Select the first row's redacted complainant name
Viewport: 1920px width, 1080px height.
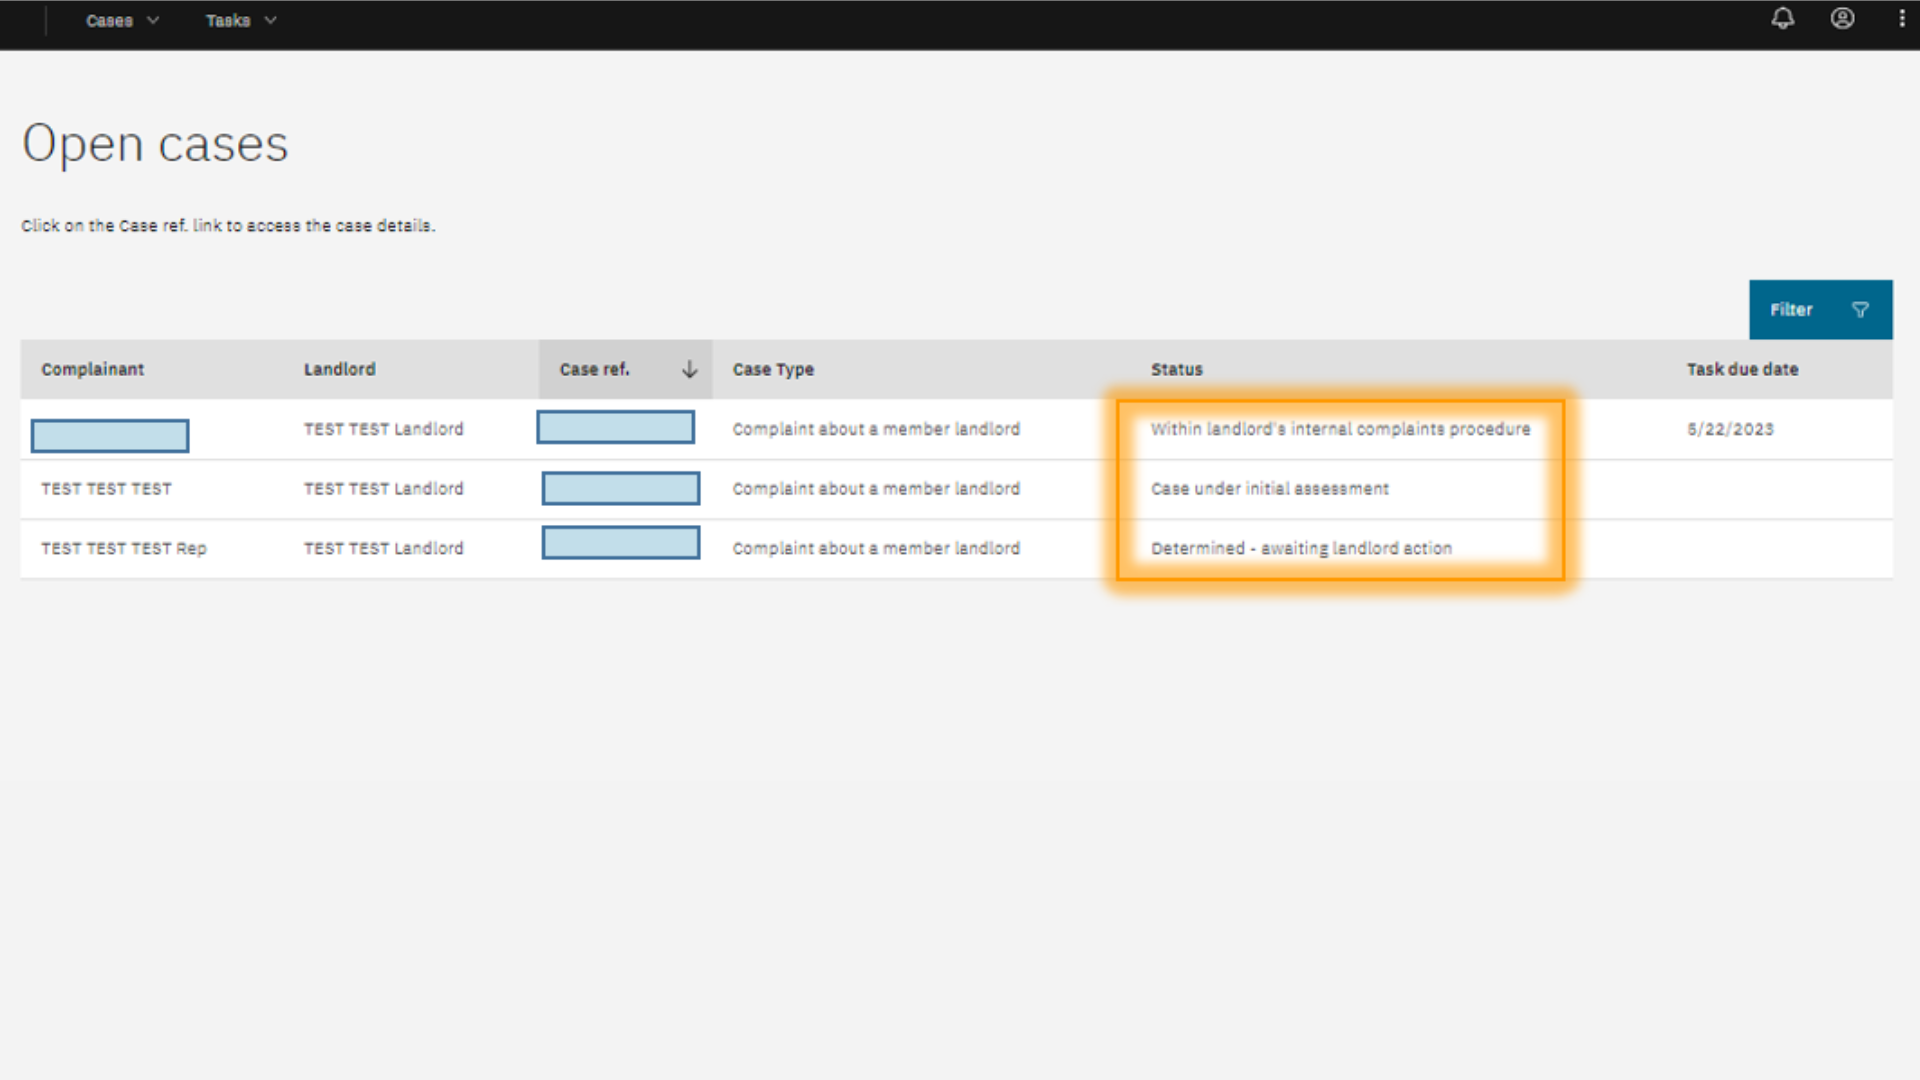110,435
